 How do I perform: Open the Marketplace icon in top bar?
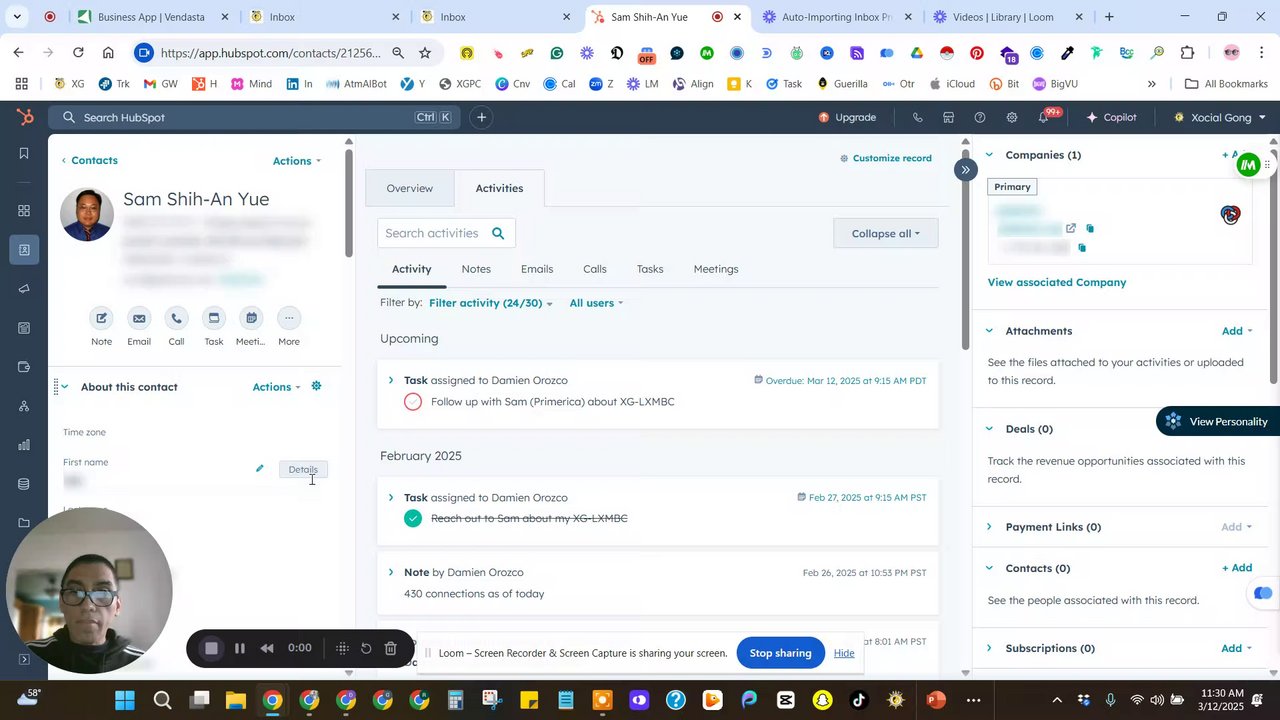(x=948, y=117)
